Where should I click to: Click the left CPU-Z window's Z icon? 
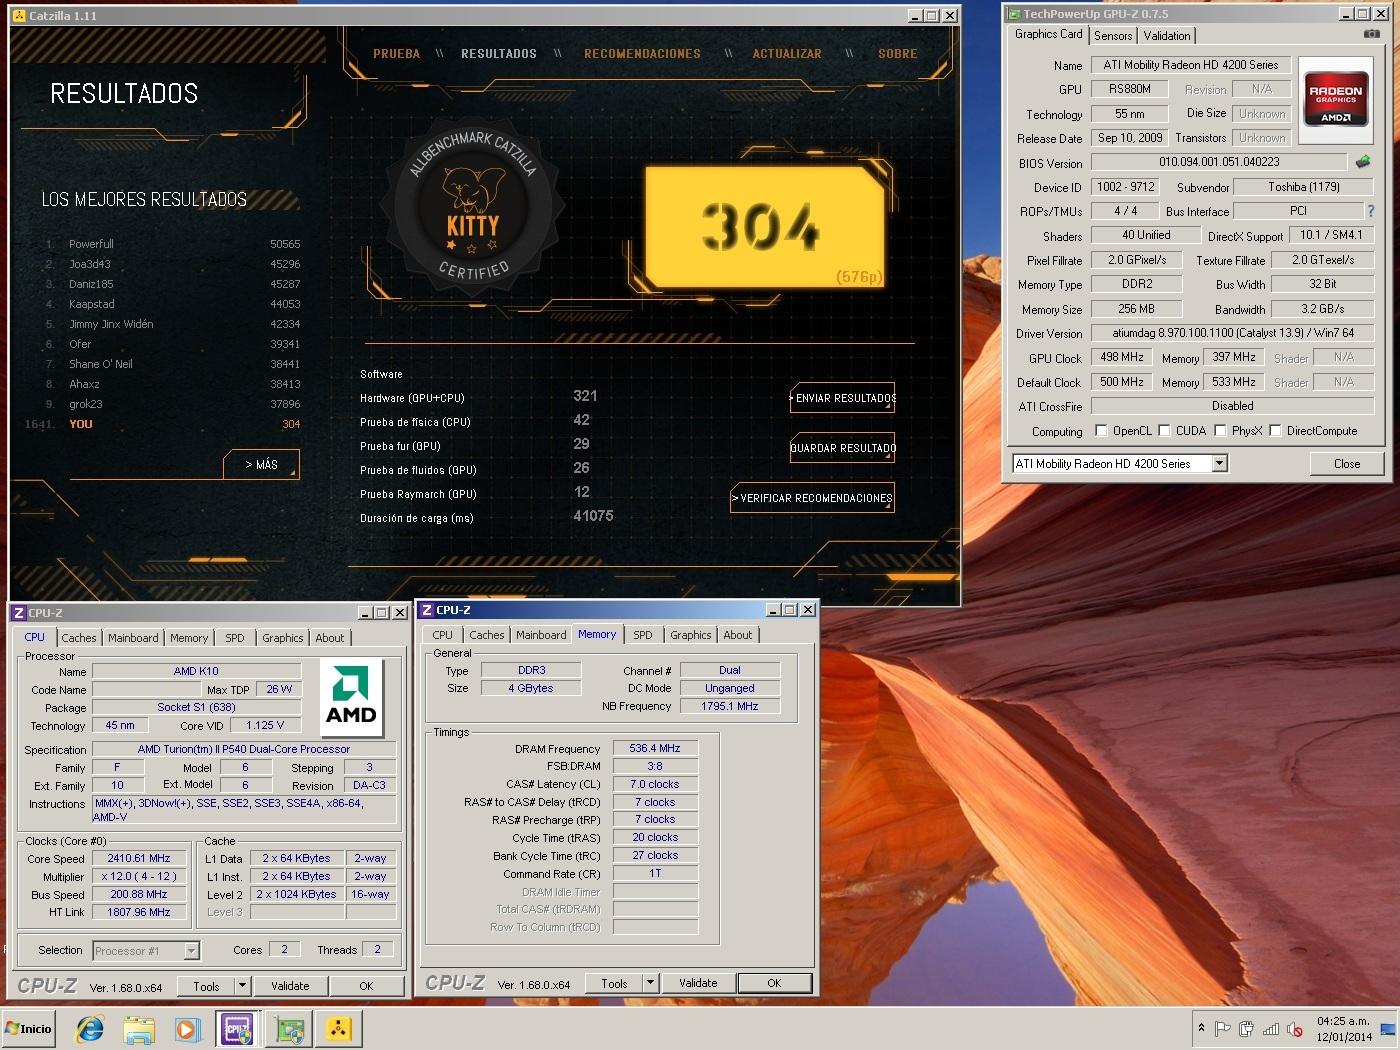pyautogui.click(x=18, y=612)
